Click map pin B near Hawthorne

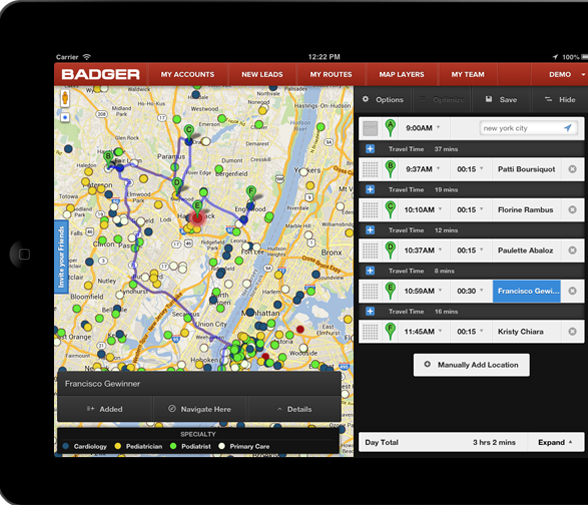click(x=108, y=159)
